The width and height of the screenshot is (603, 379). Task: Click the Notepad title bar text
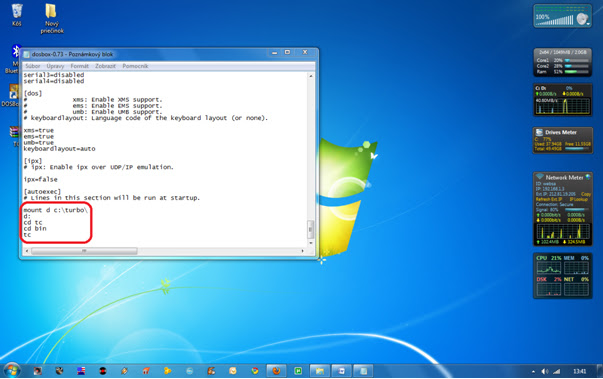[72, 55]
